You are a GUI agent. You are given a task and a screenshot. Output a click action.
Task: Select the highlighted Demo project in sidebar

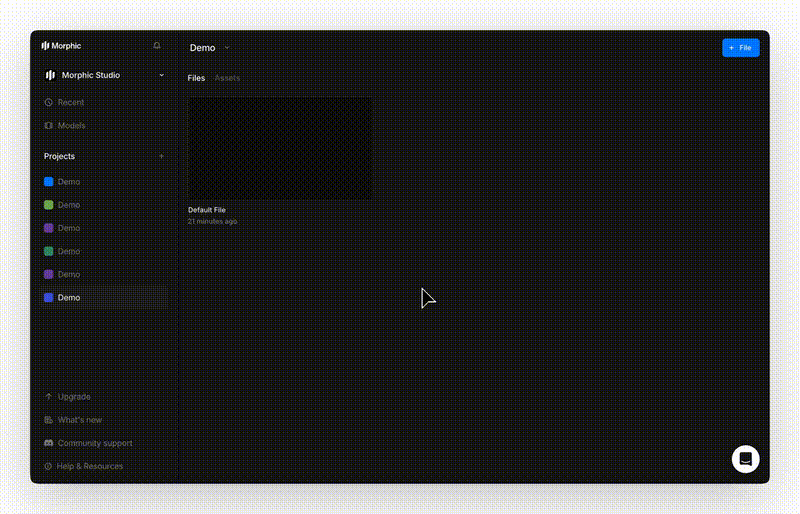(x=68, y=298)
